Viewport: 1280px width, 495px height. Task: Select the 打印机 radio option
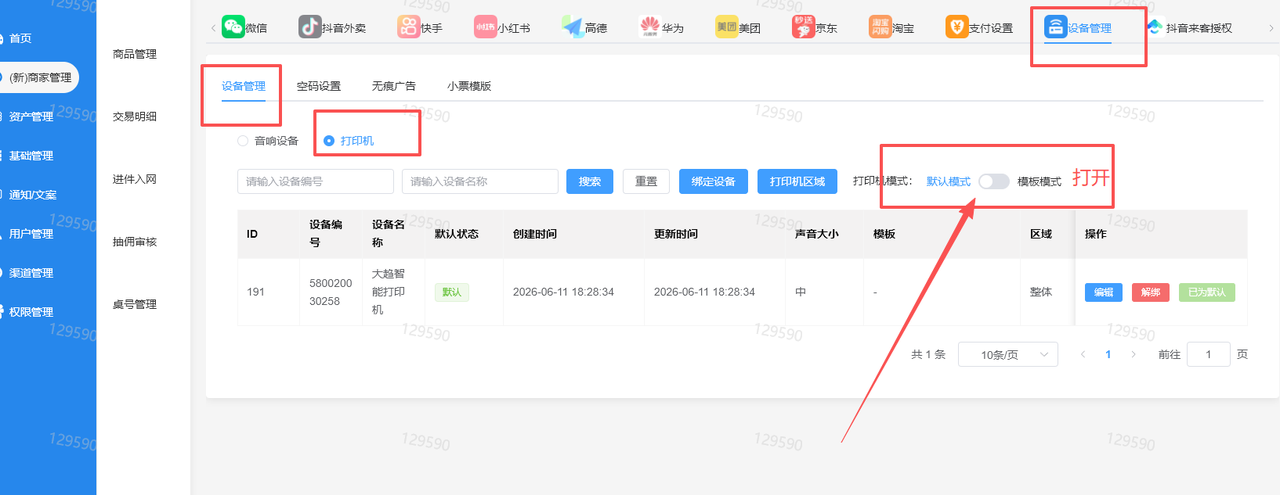point(329,141)
